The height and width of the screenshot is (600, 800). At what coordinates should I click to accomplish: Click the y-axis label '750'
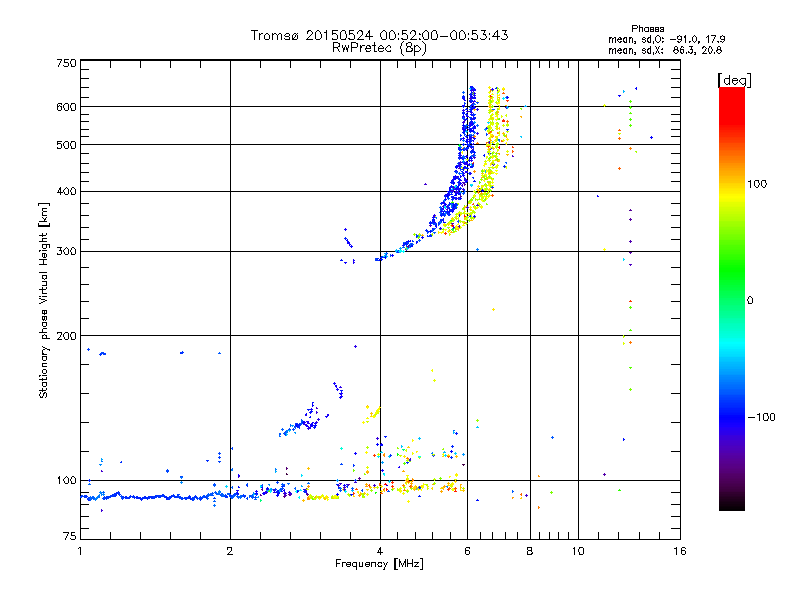(66, 63)
